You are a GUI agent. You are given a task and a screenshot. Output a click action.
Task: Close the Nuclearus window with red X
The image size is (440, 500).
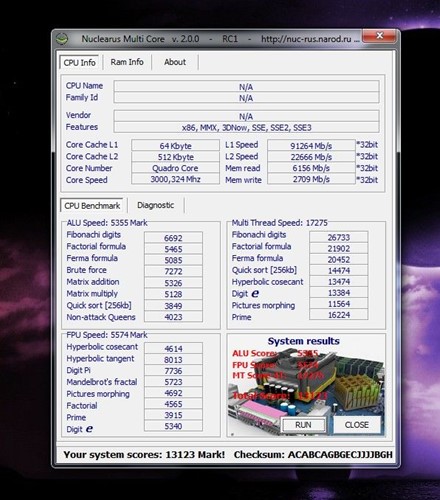[x=379, y=36]
